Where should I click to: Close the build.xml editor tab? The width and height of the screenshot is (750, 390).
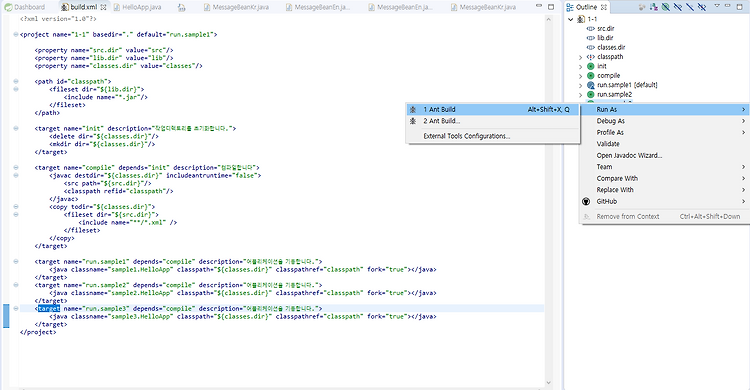[x=103, y=7]
